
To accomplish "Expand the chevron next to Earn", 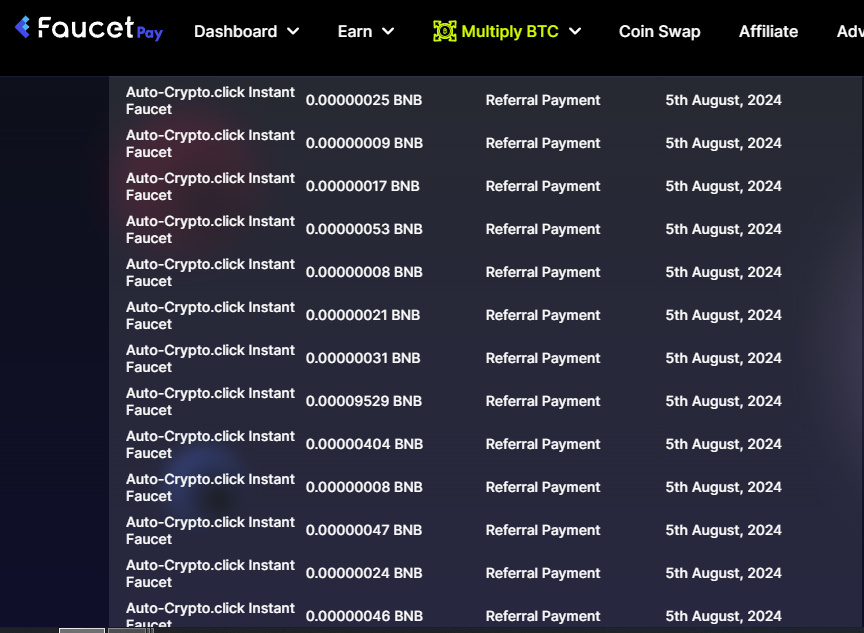I will tap(388, 31).
